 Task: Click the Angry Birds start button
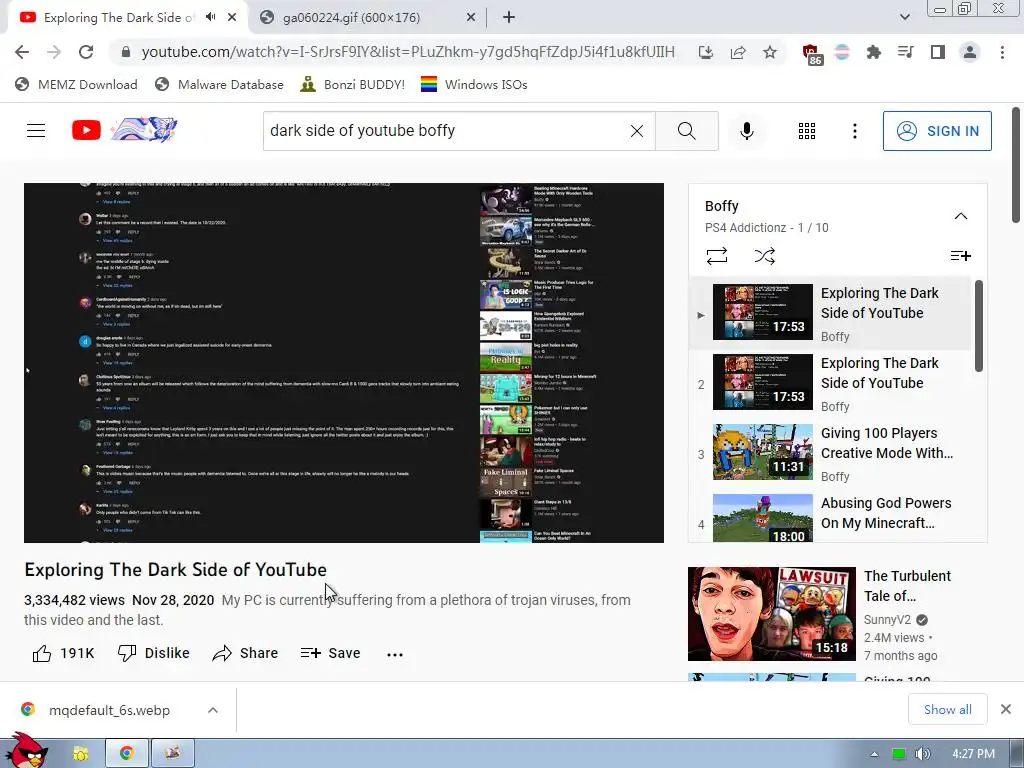tap(27, 751)
